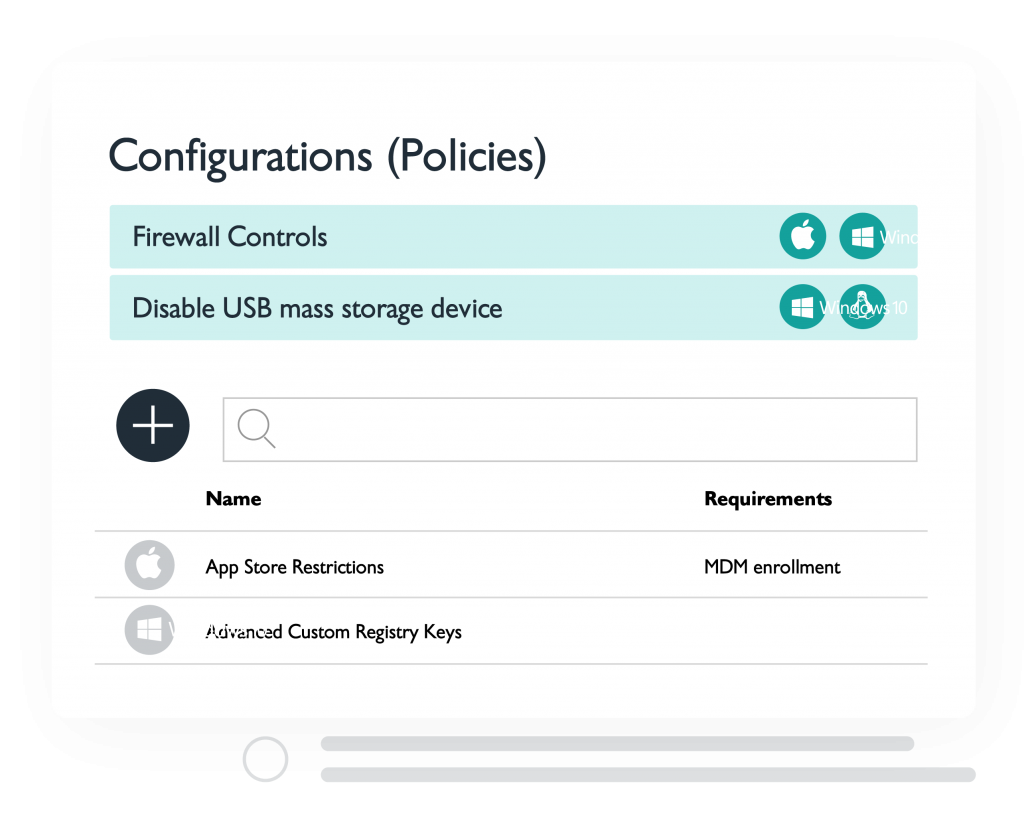The image size is (1024, 831).
Task: Click gray Apple icon beside App Store Restrictions
Action: [x=150, y=565]
